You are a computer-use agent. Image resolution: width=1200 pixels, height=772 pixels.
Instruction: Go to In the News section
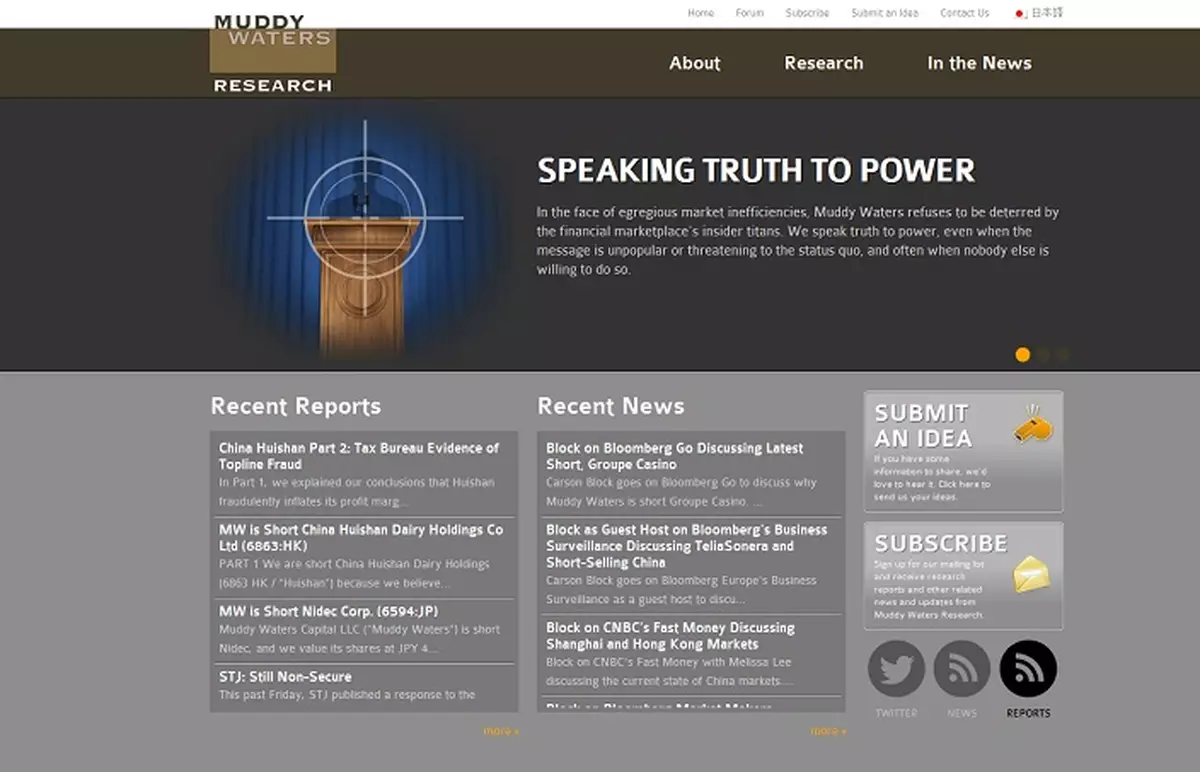pyautogui.click(x=978, y=63)
